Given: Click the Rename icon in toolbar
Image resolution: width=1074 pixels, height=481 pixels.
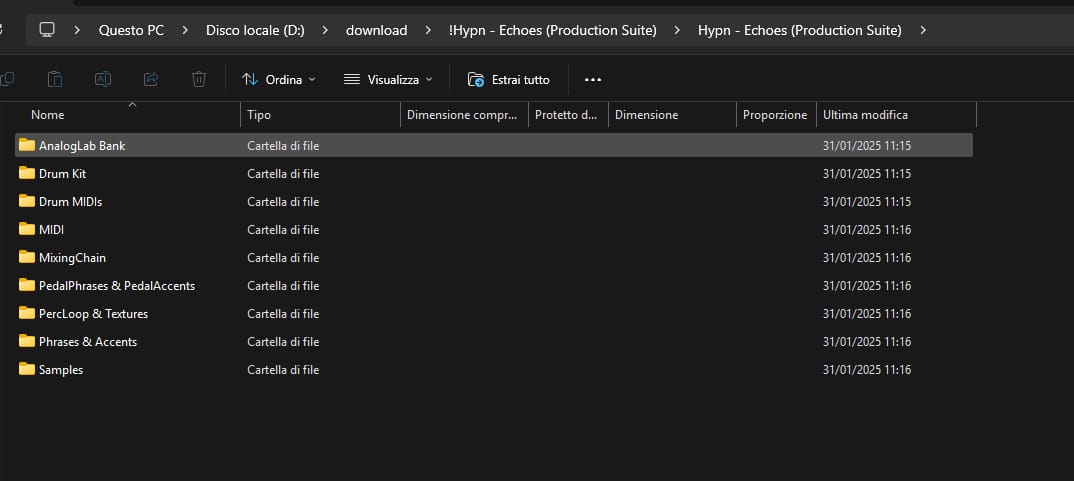Looking at the screenshot, I should pyautogui.click(x=103, y=79).
